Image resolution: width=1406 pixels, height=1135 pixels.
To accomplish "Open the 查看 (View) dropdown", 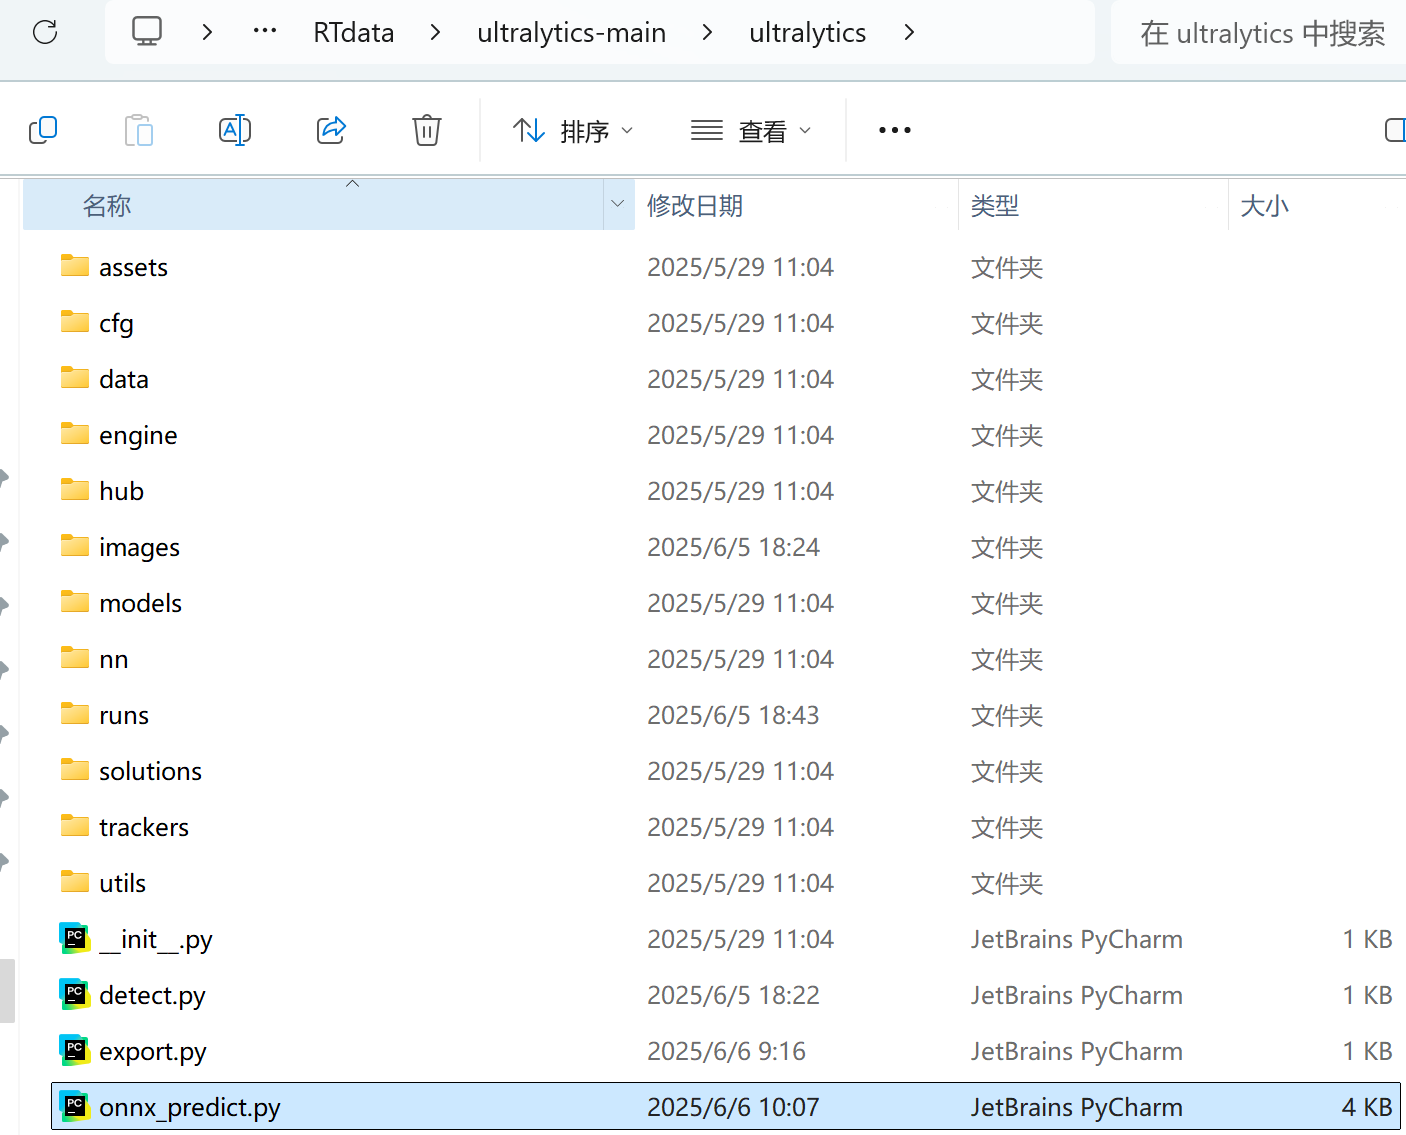I will [x=751, y=130].
